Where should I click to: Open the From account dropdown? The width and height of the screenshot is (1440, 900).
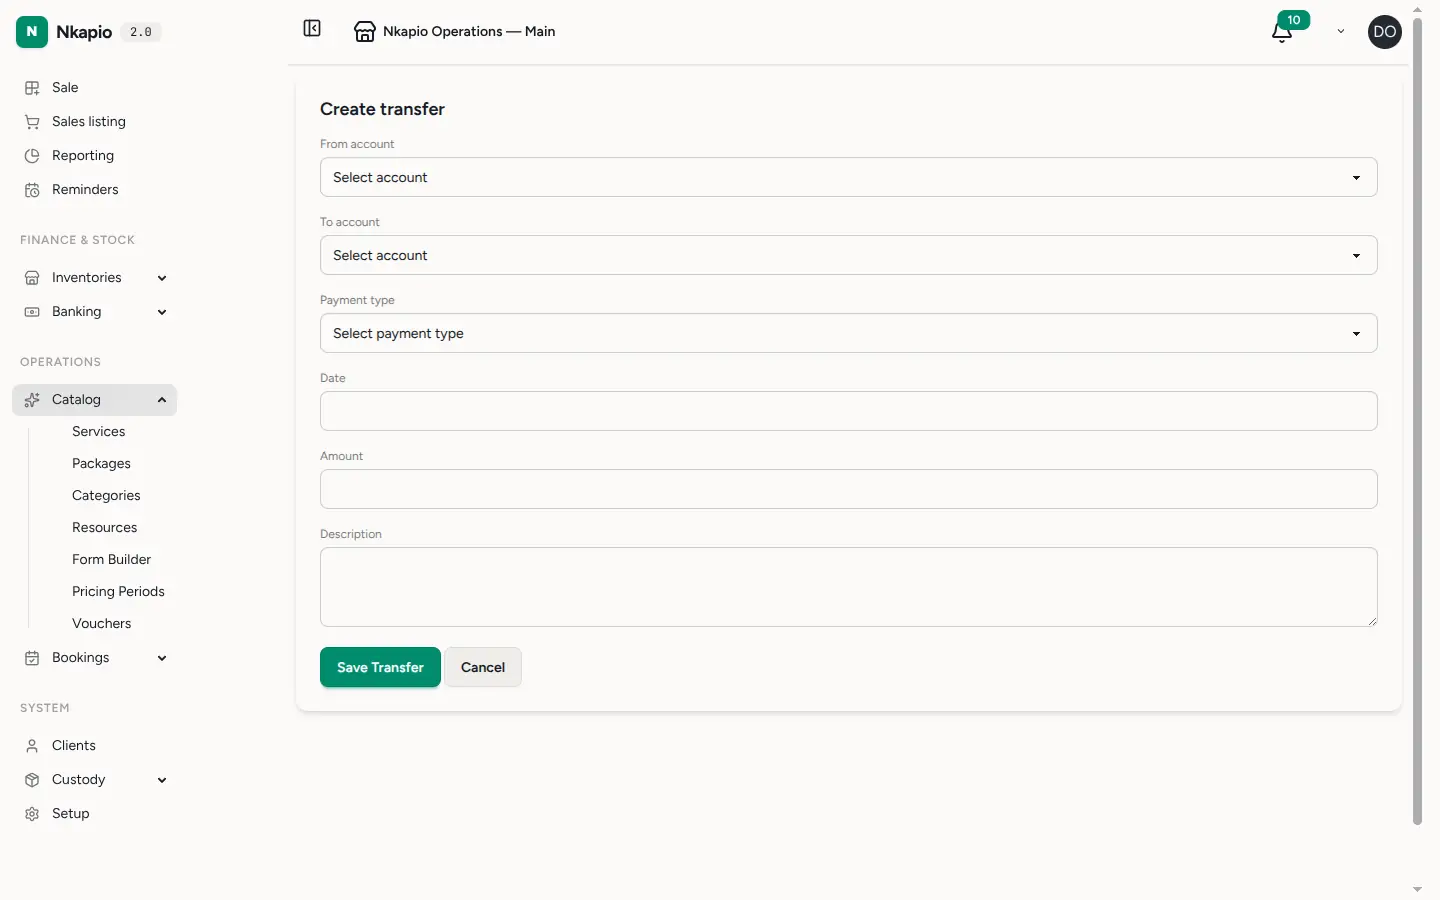pyautogui.click(x=848, y=177)
